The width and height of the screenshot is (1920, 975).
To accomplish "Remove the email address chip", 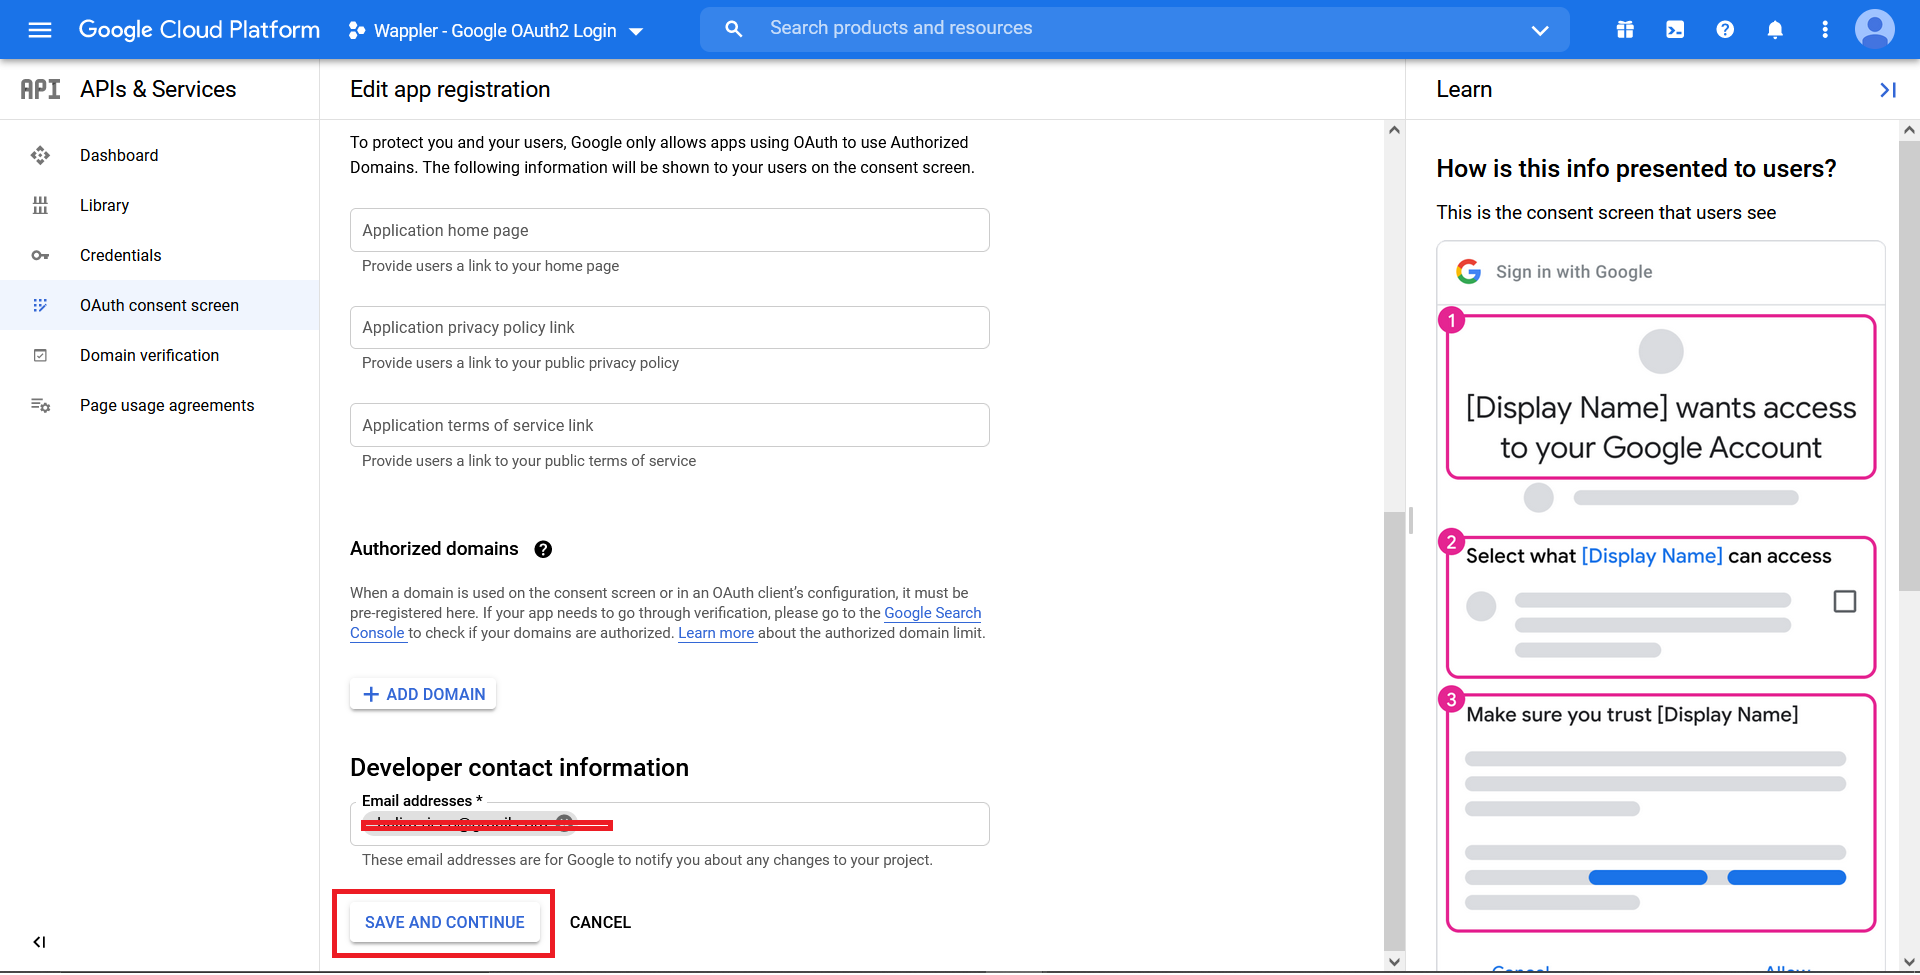I will (564, 822).
